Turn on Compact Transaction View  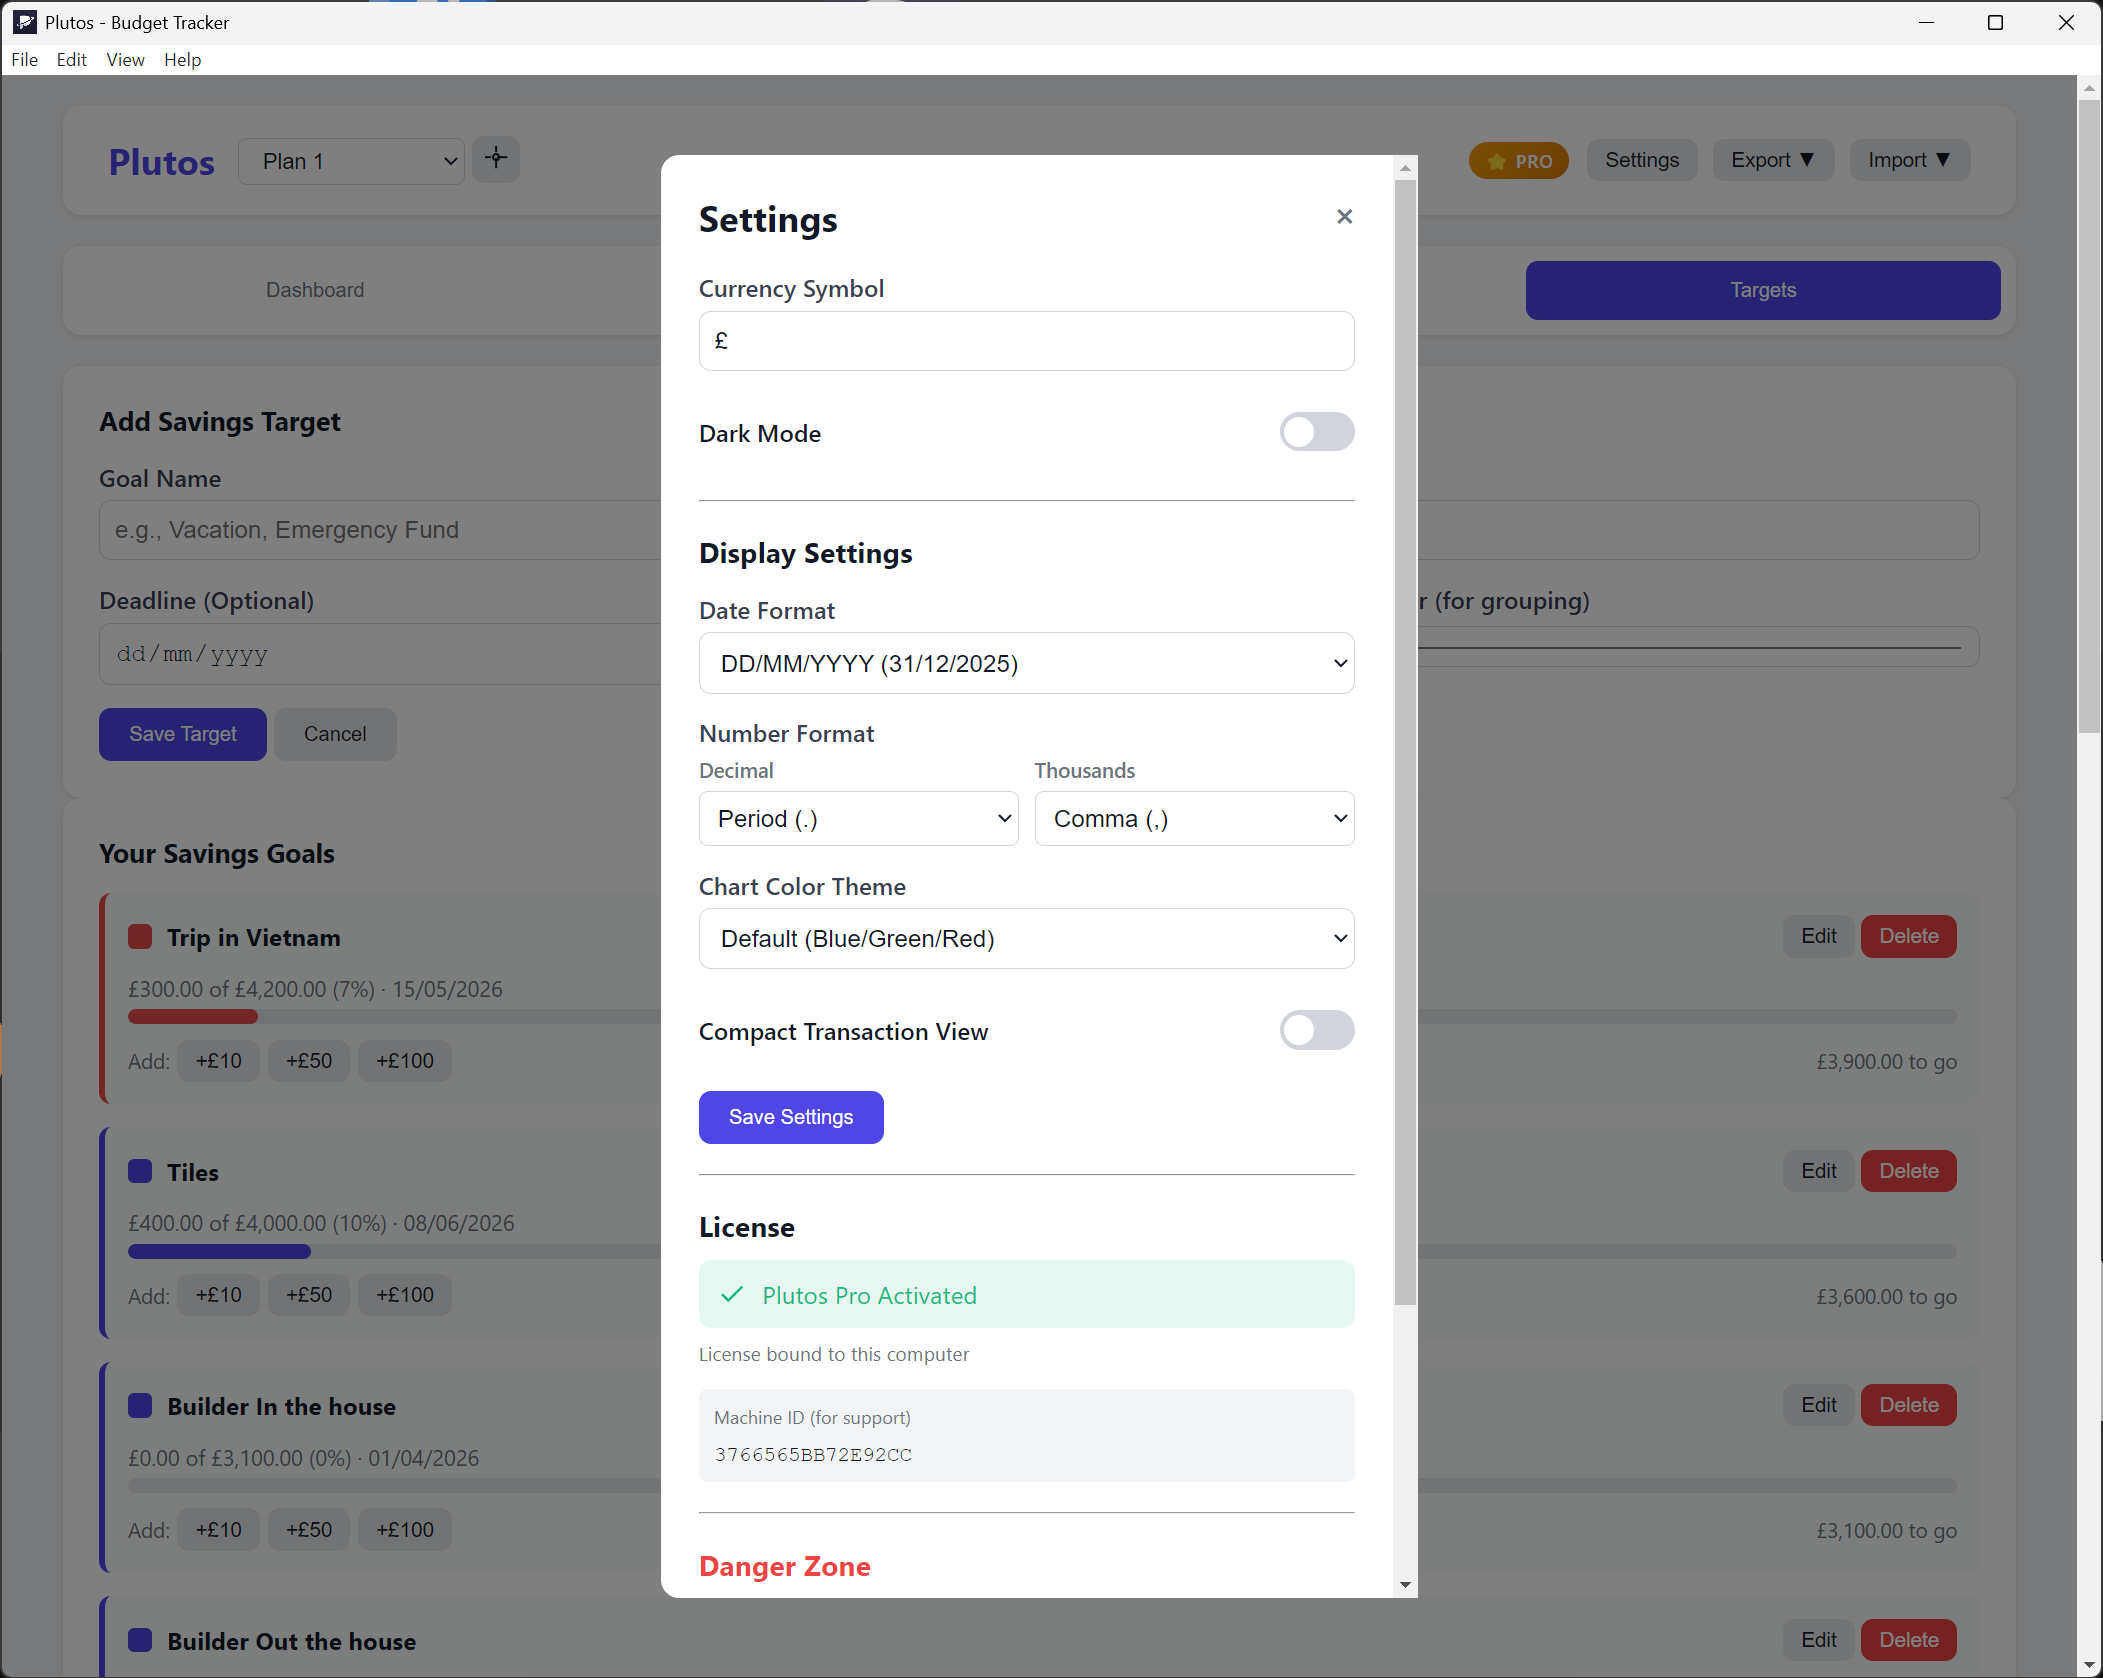click(x=1317, y=1030)
